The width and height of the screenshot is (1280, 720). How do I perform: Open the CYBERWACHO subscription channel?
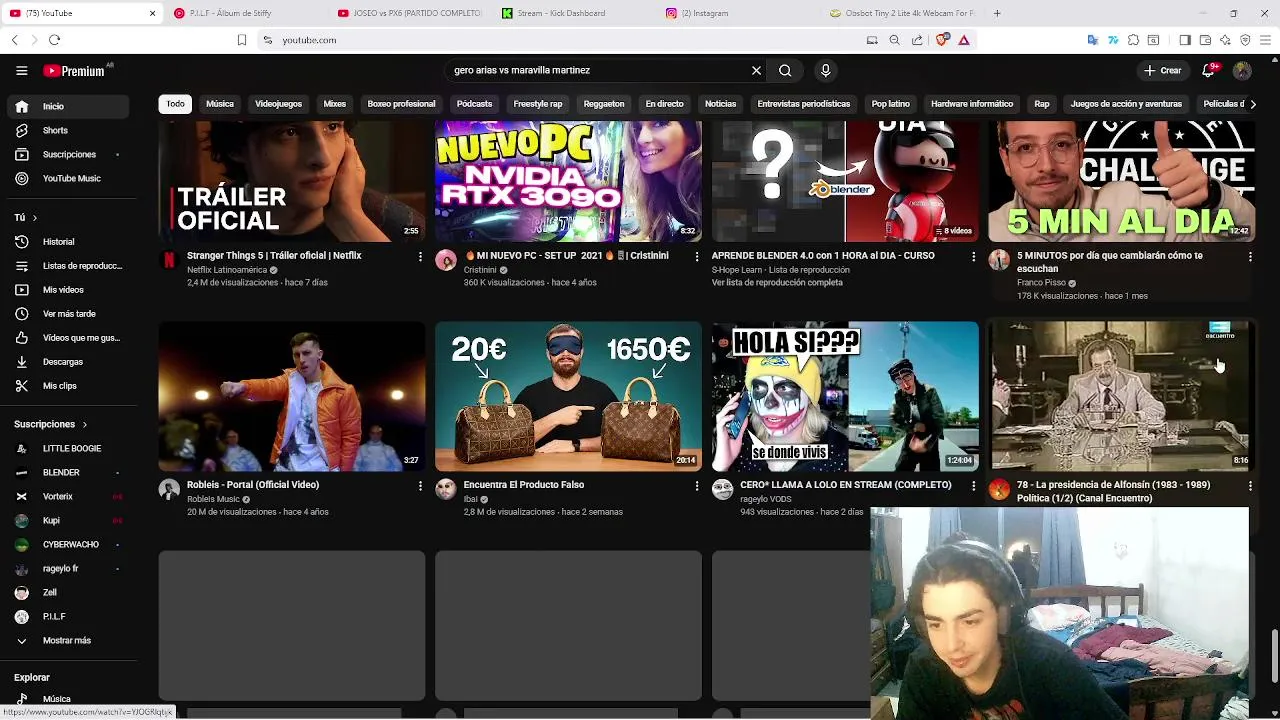[66, 545]
